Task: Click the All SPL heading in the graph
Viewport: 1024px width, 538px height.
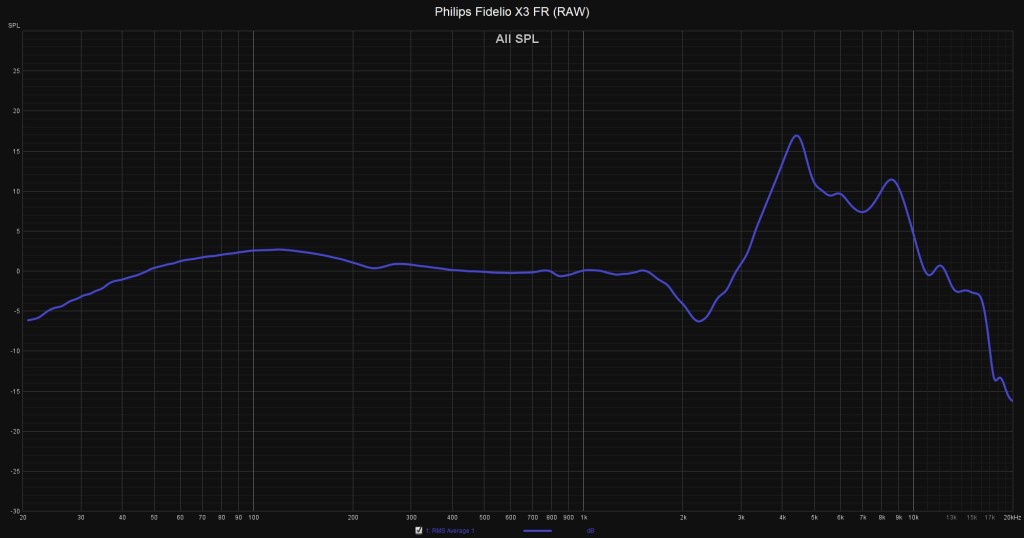Action: (517, 39)
